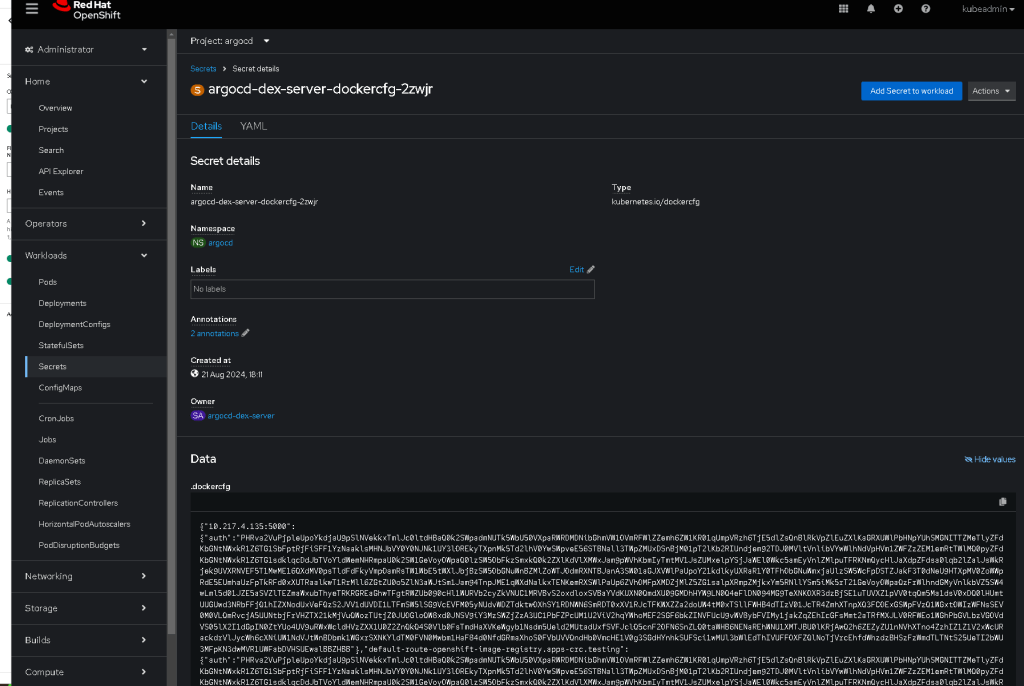Click the pencil icon beside 2 annotations
Image resolution: width=1024 pixels, height=686 pixels.
[x=246, y=333]
